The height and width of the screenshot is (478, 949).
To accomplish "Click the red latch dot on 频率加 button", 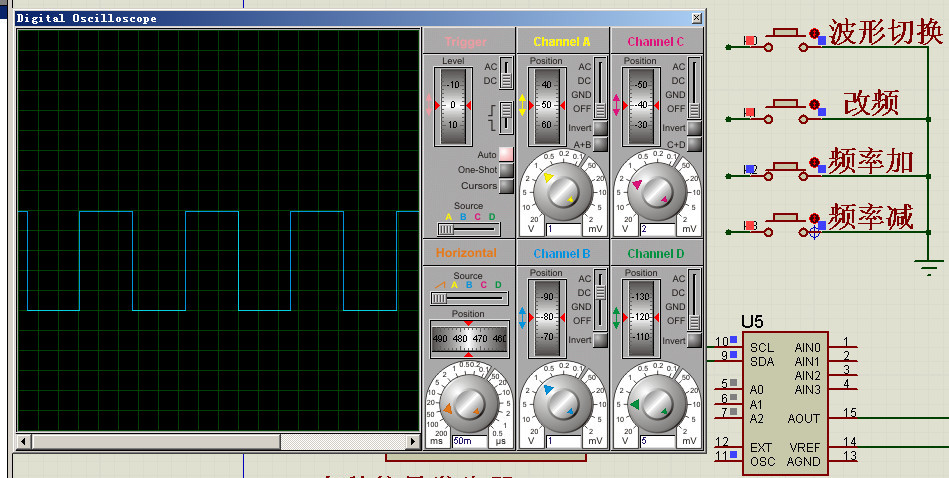I will (815, 162).
